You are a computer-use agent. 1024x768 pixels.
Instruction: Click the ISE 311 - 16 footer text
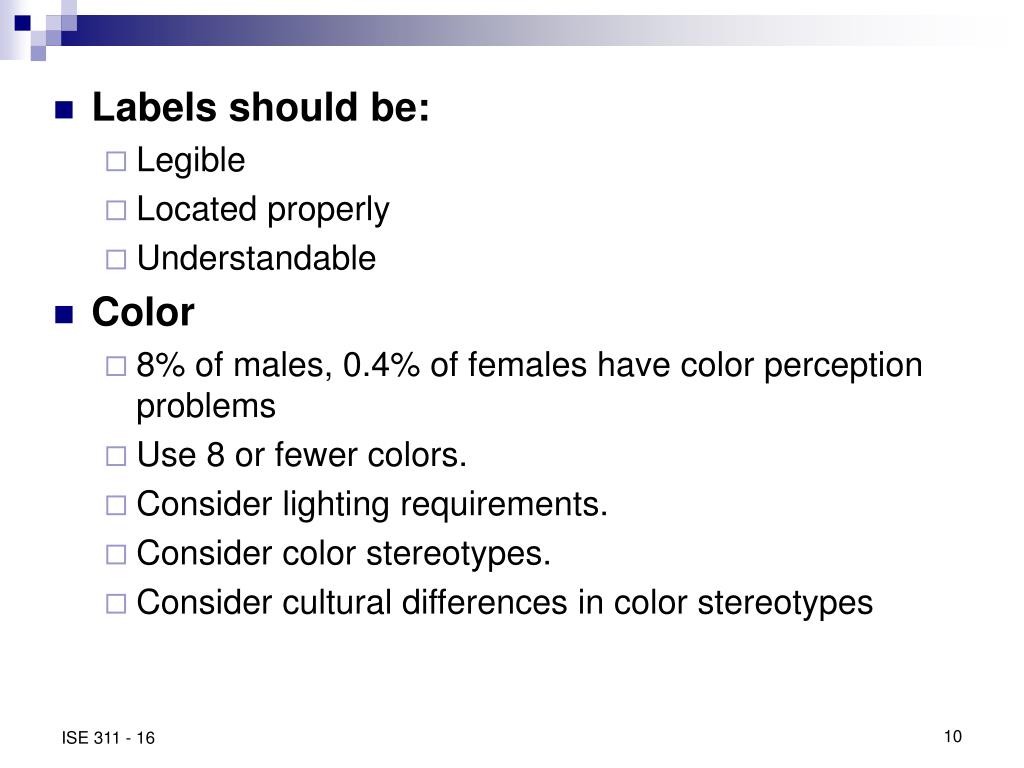108,738
